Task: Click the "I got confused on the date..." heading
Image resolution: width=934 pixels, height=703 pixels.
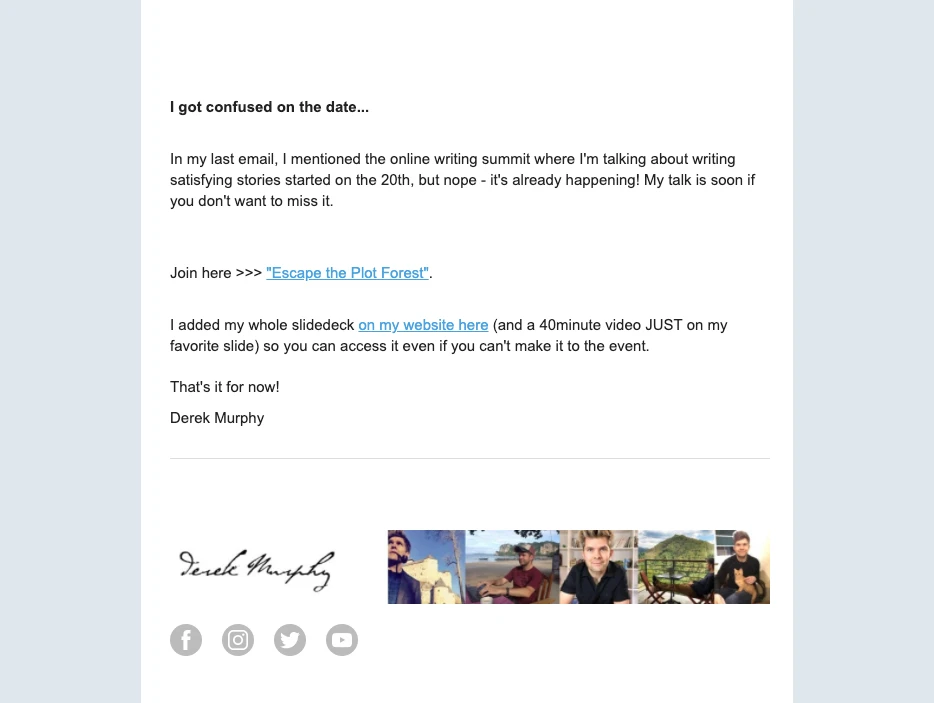Action: click(269, 107)
